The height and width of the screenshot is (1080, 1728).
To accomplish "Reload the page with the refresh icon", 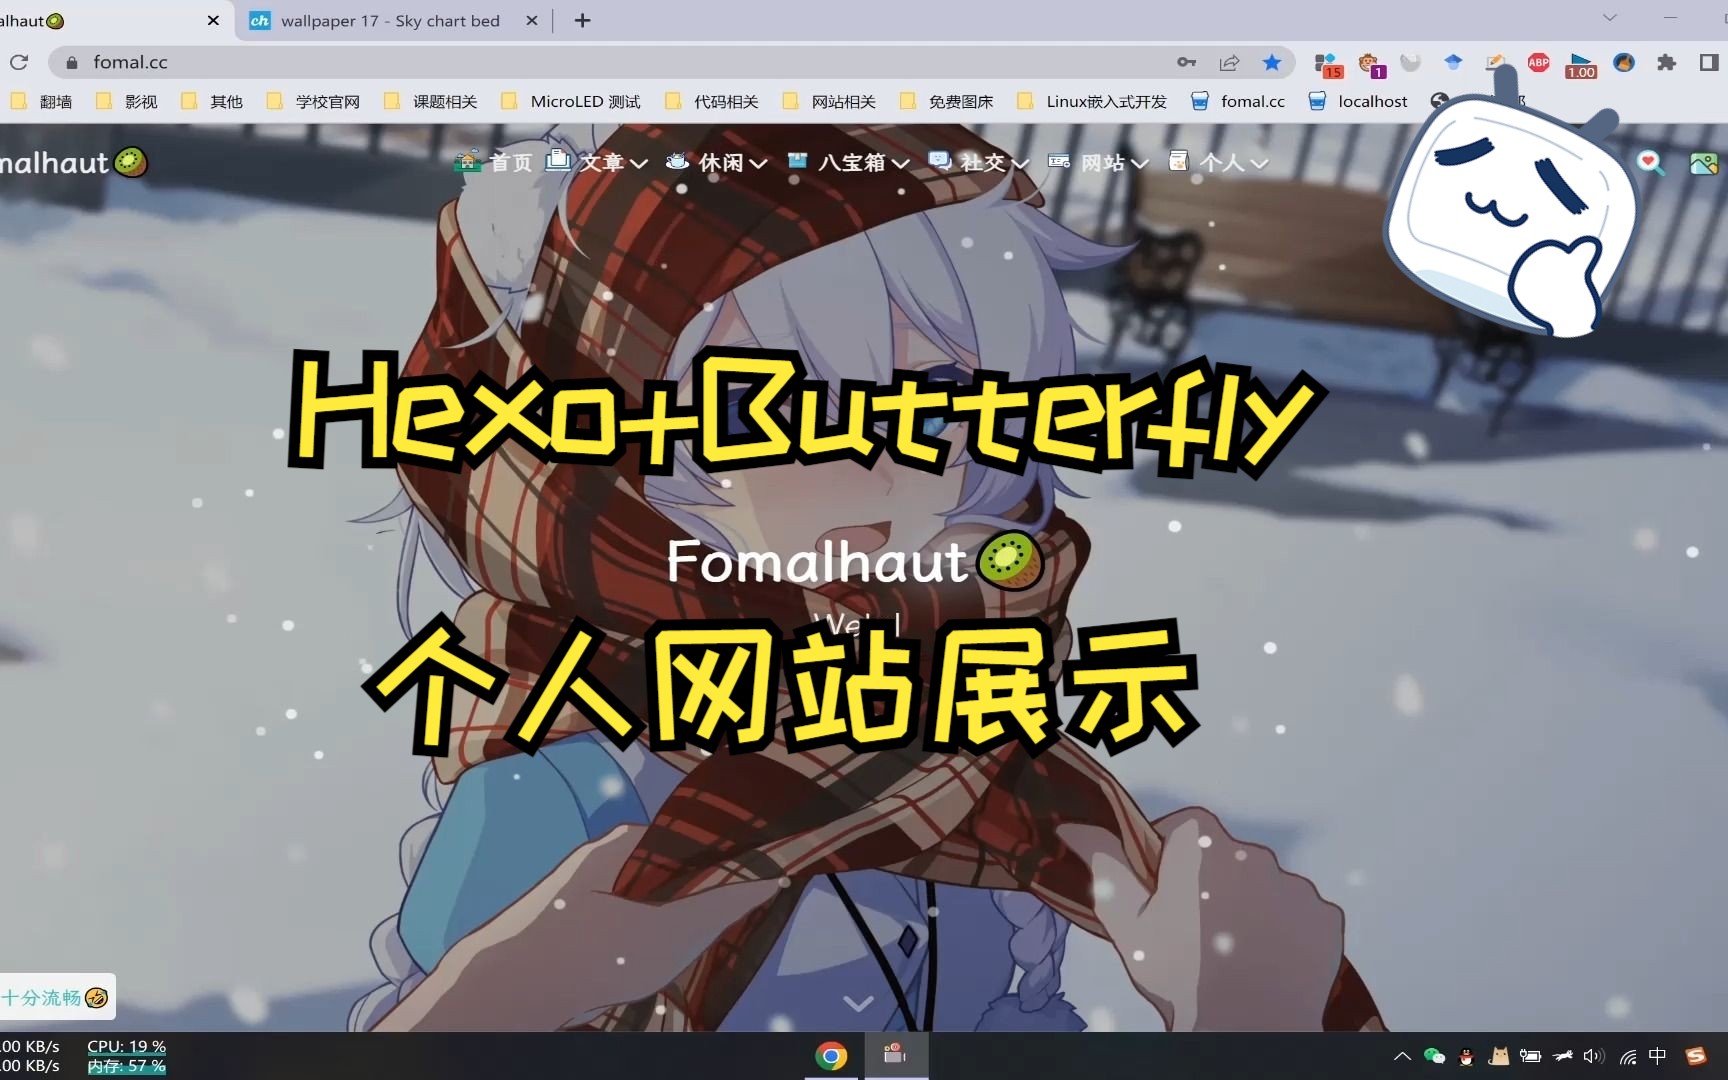I will [x=19, y=62].
